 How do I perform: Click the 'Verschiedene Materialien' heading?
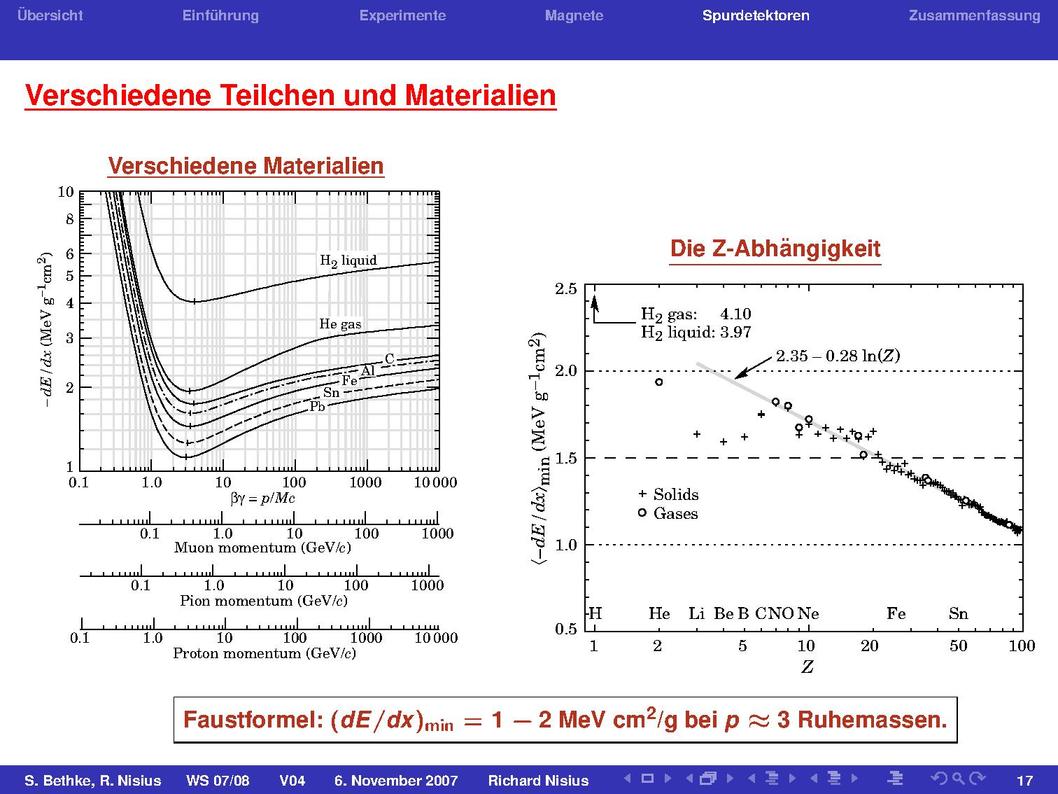tap(246, 166)
